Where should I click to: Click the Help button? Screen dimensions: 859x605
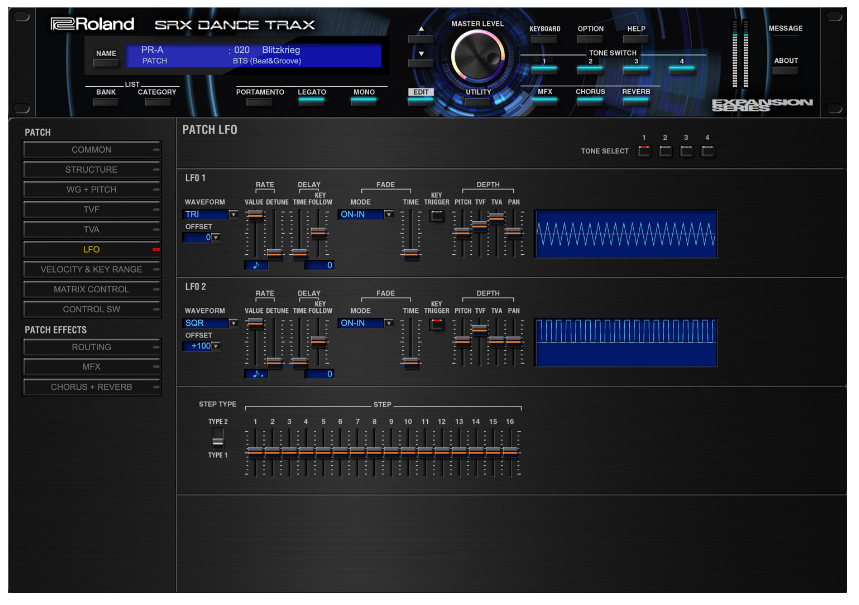click(x=636, y=39)
